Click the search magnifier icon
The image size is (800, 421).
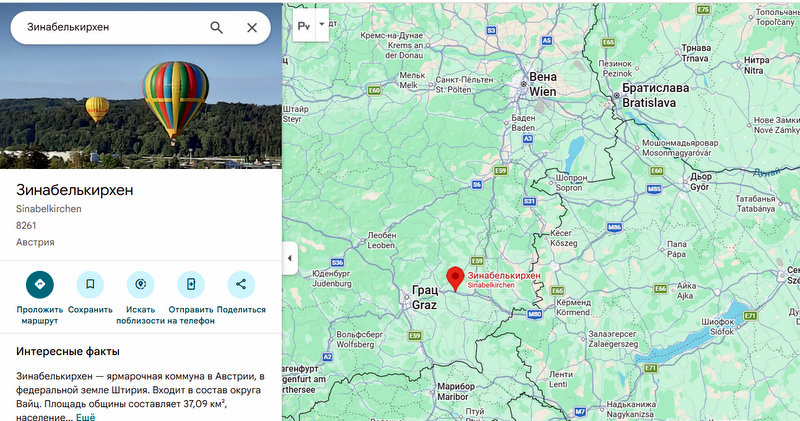point(216,28)
